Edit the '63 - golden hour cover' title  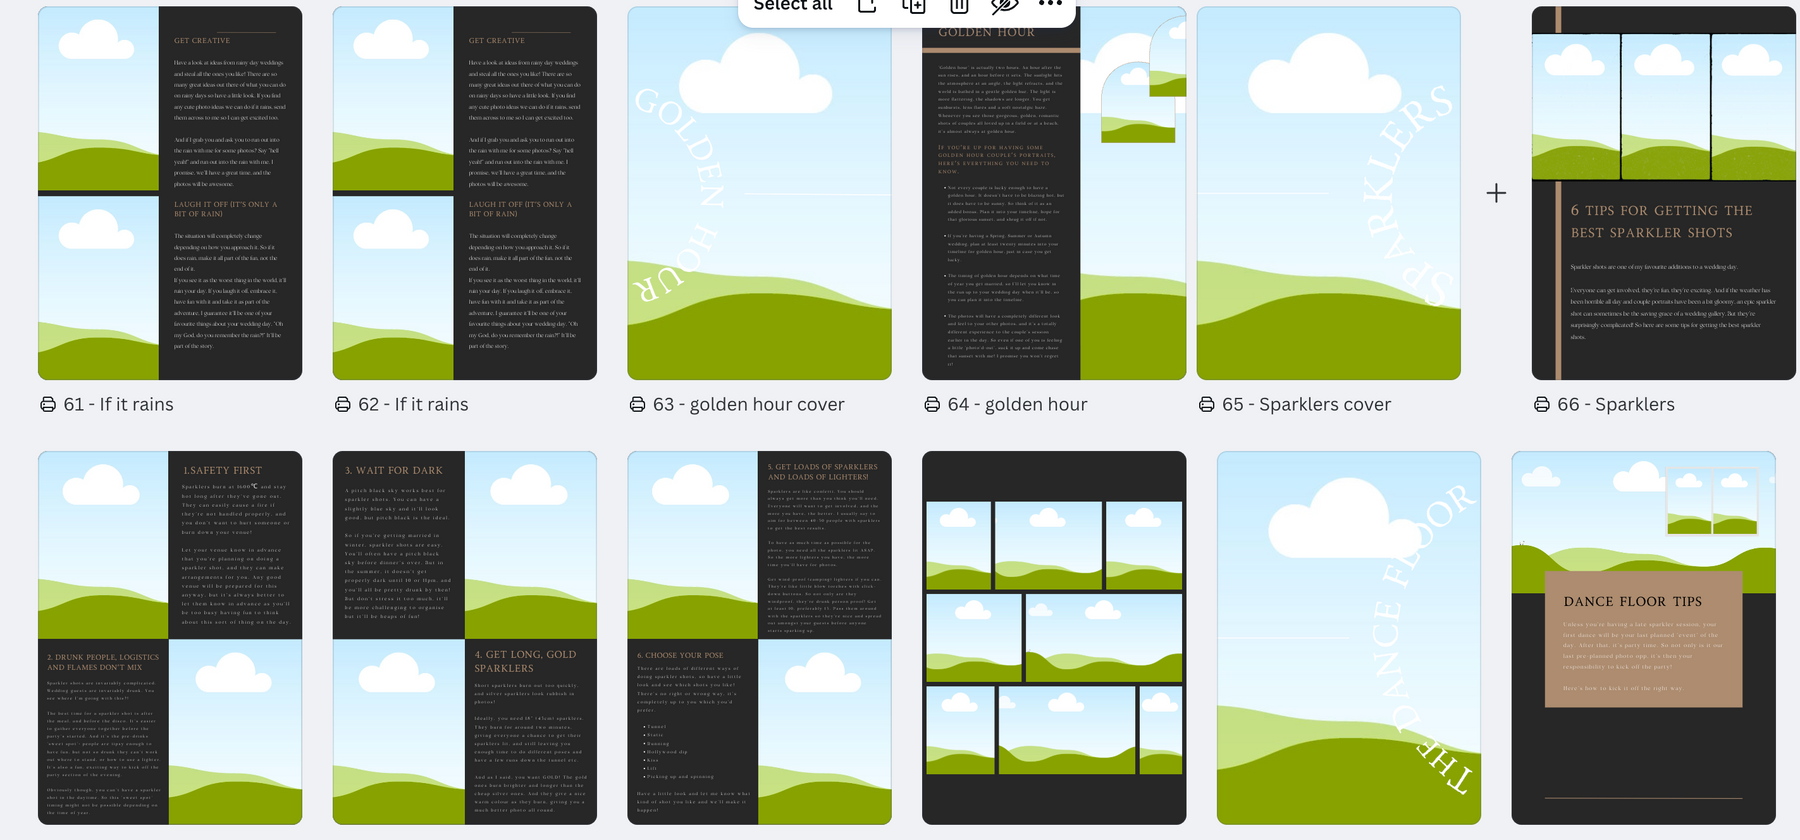coord(749,405)
